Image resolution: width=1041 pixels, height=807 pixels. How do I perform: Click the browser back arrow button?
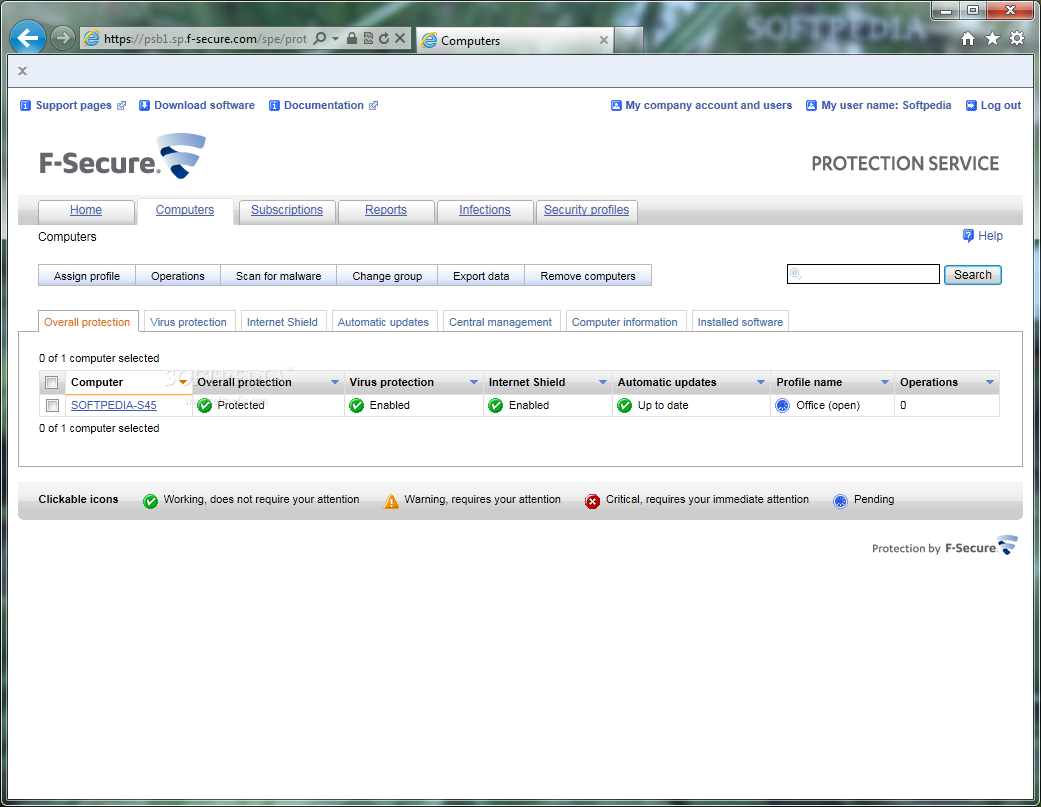point(27,38)
